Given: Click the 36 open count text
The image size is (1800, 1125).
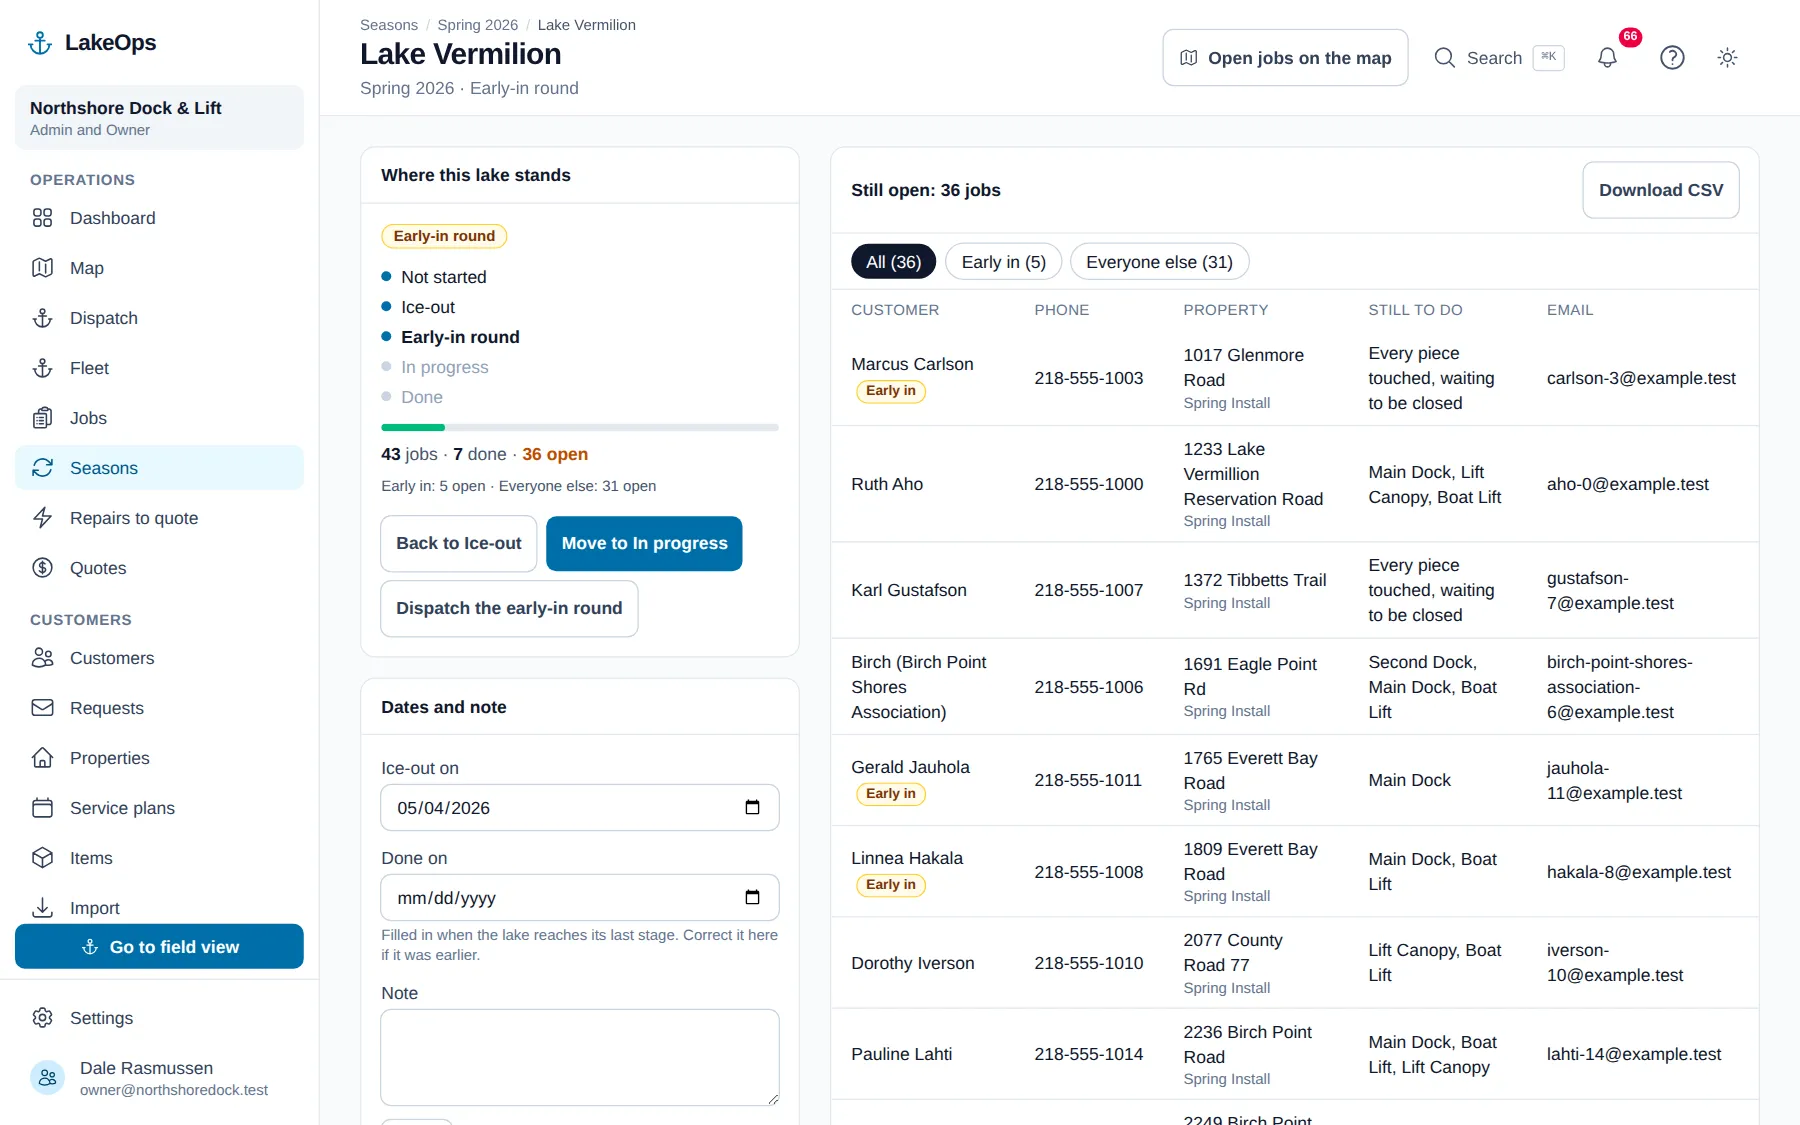Looking at the screenshot, I should (x=555, y=454).
